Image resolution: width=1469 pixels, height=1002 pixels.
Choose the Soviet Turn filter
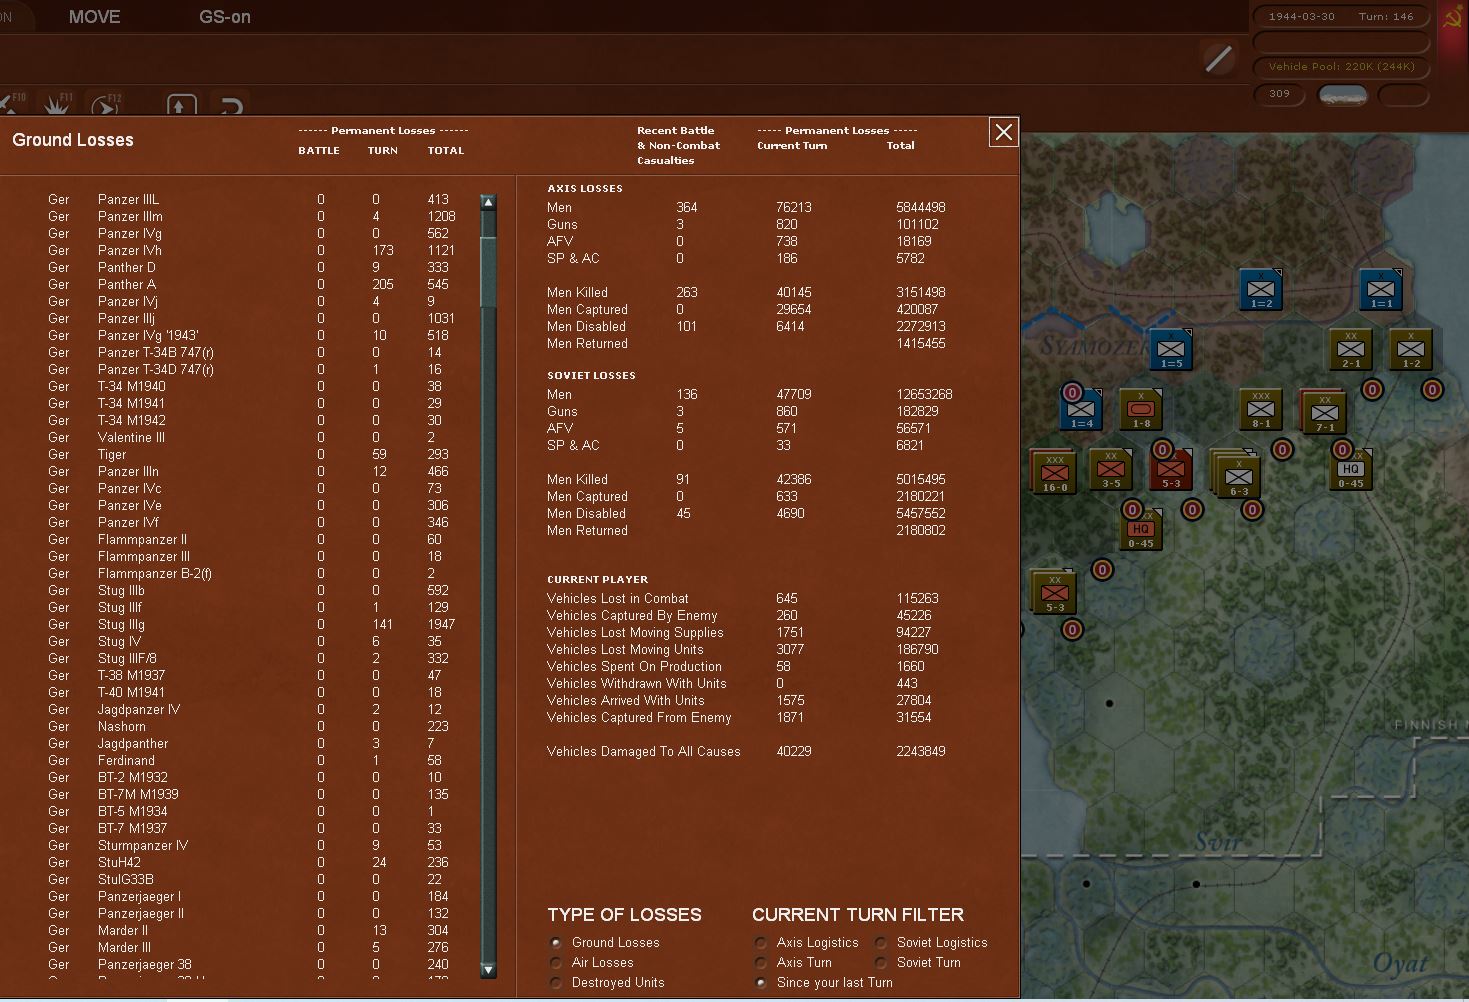(x=881, y=963)
